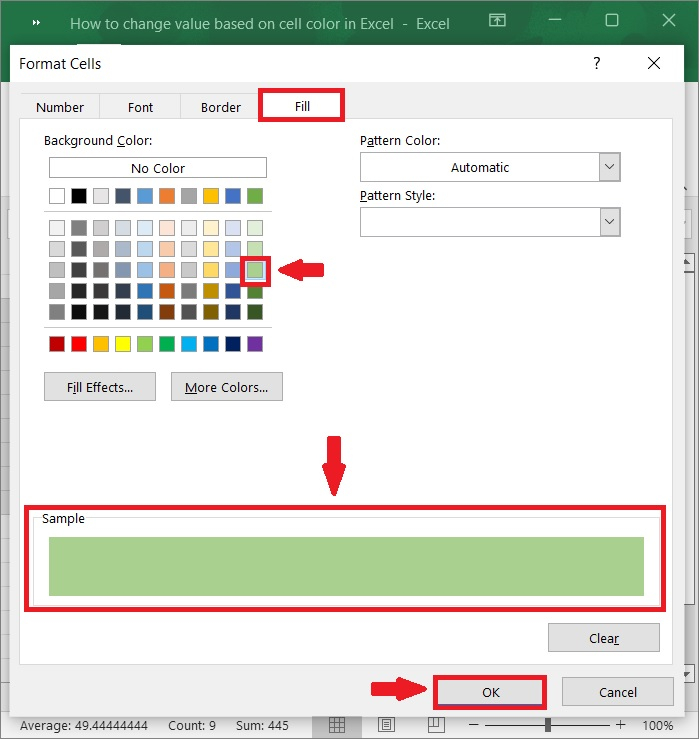This screenshot has width=700, height=739.
Task: Open the Border tab
Action: pyautogui.click(x=220, y=107)
